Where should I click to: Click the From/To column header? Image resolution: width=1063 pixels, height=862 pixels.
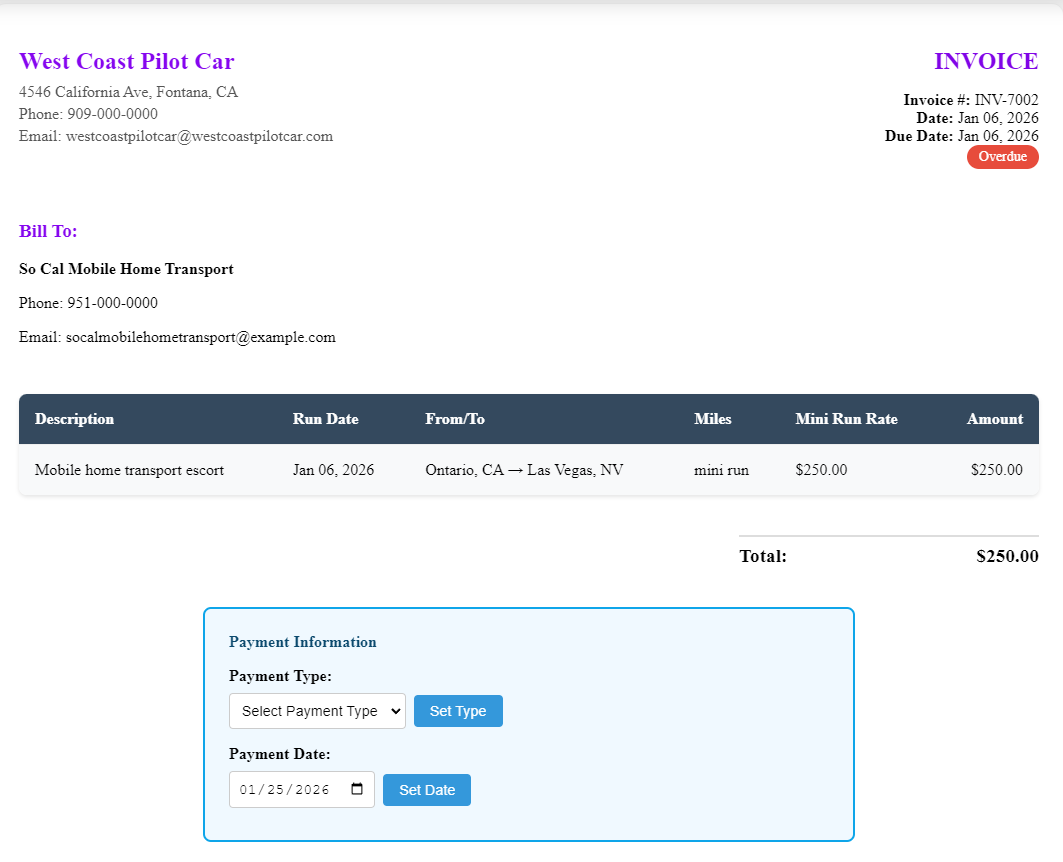455,419
